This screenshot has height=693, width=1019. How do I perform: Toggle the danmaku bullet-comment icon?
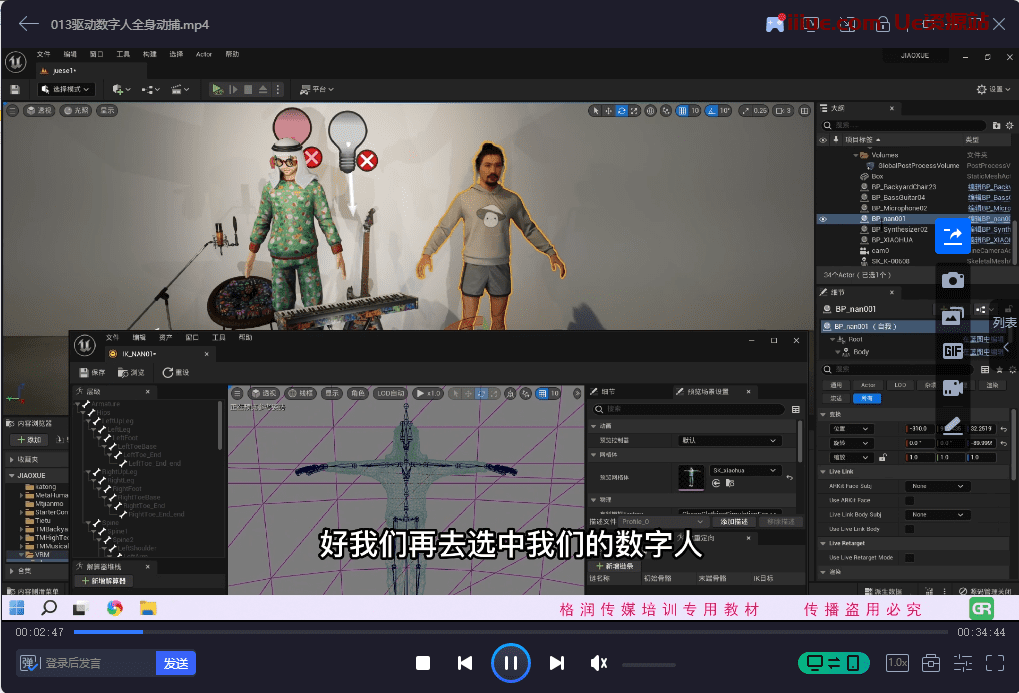[x=29, y=663]
